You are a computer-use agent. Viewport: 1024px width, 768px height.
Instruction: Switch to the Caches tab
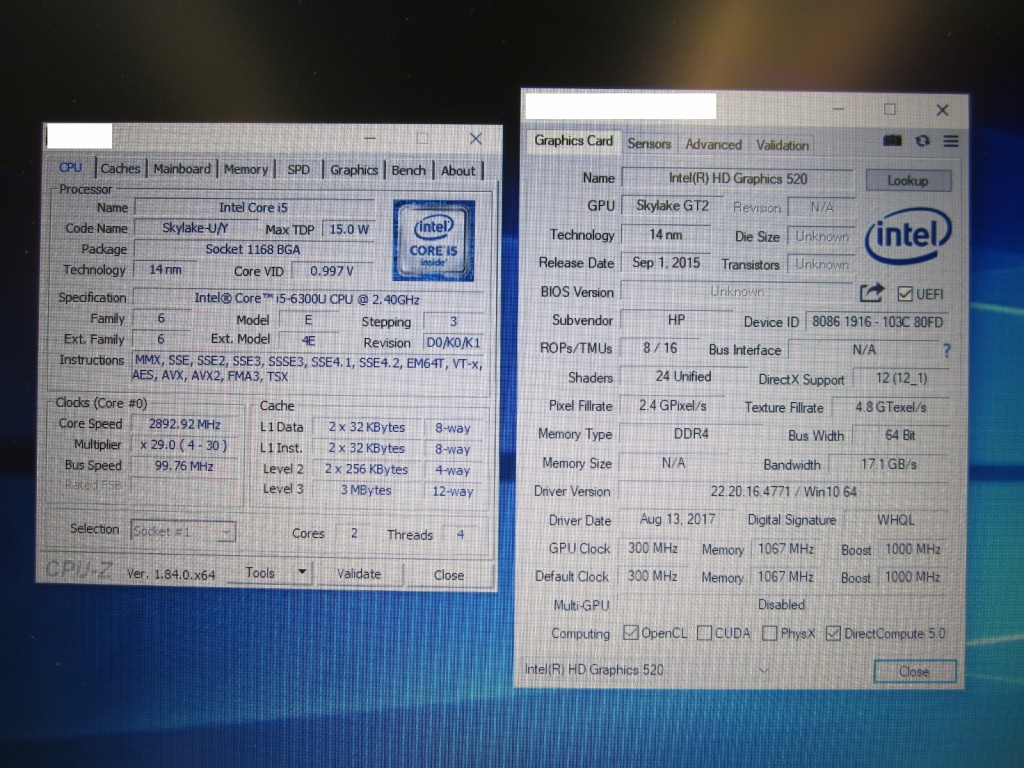coord(120,168)
